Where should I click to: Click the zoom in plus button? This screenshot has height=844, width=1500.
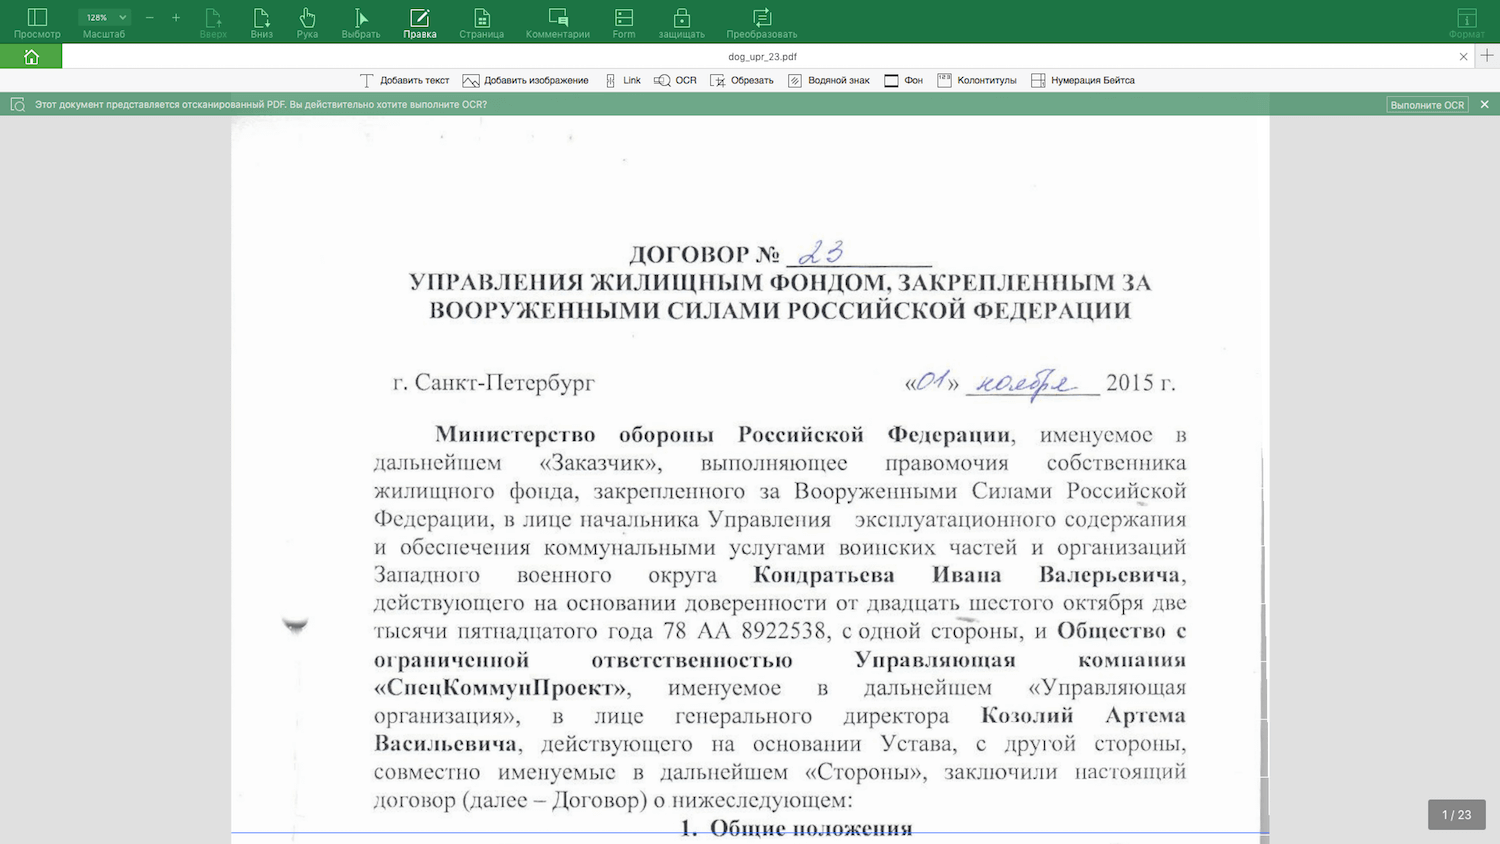point(176,17)
